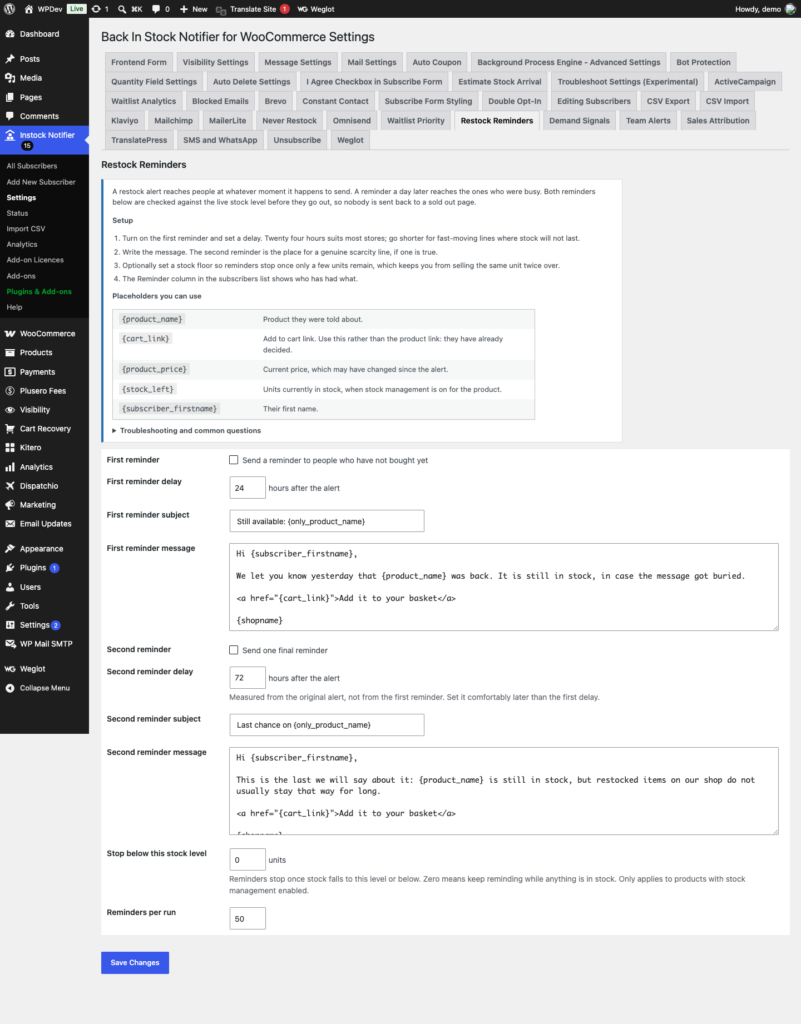Open the Demand Signals tab
This screenshot has width=801, height=1024.
579,121
